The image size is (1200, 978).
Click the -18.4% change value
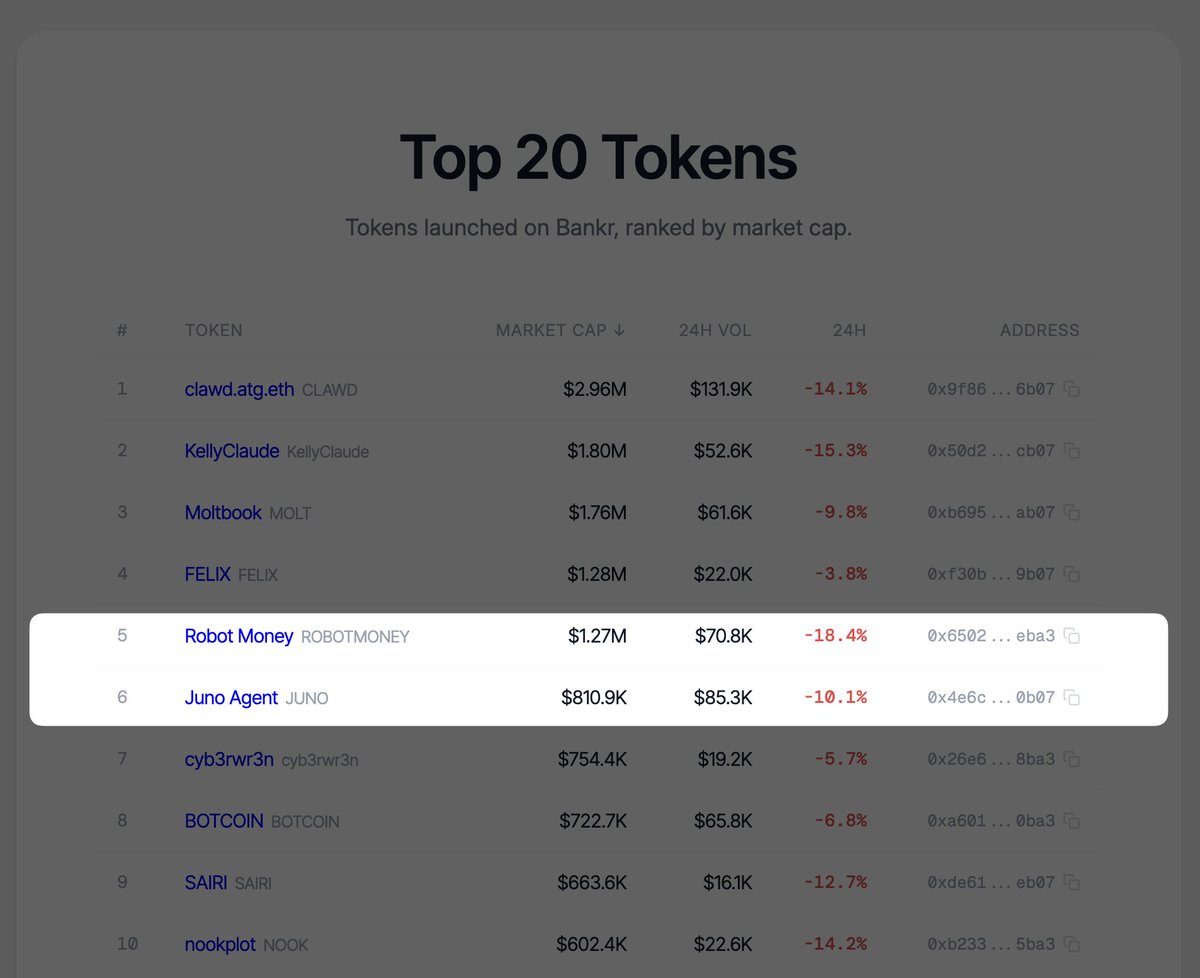tap(835, 636)
